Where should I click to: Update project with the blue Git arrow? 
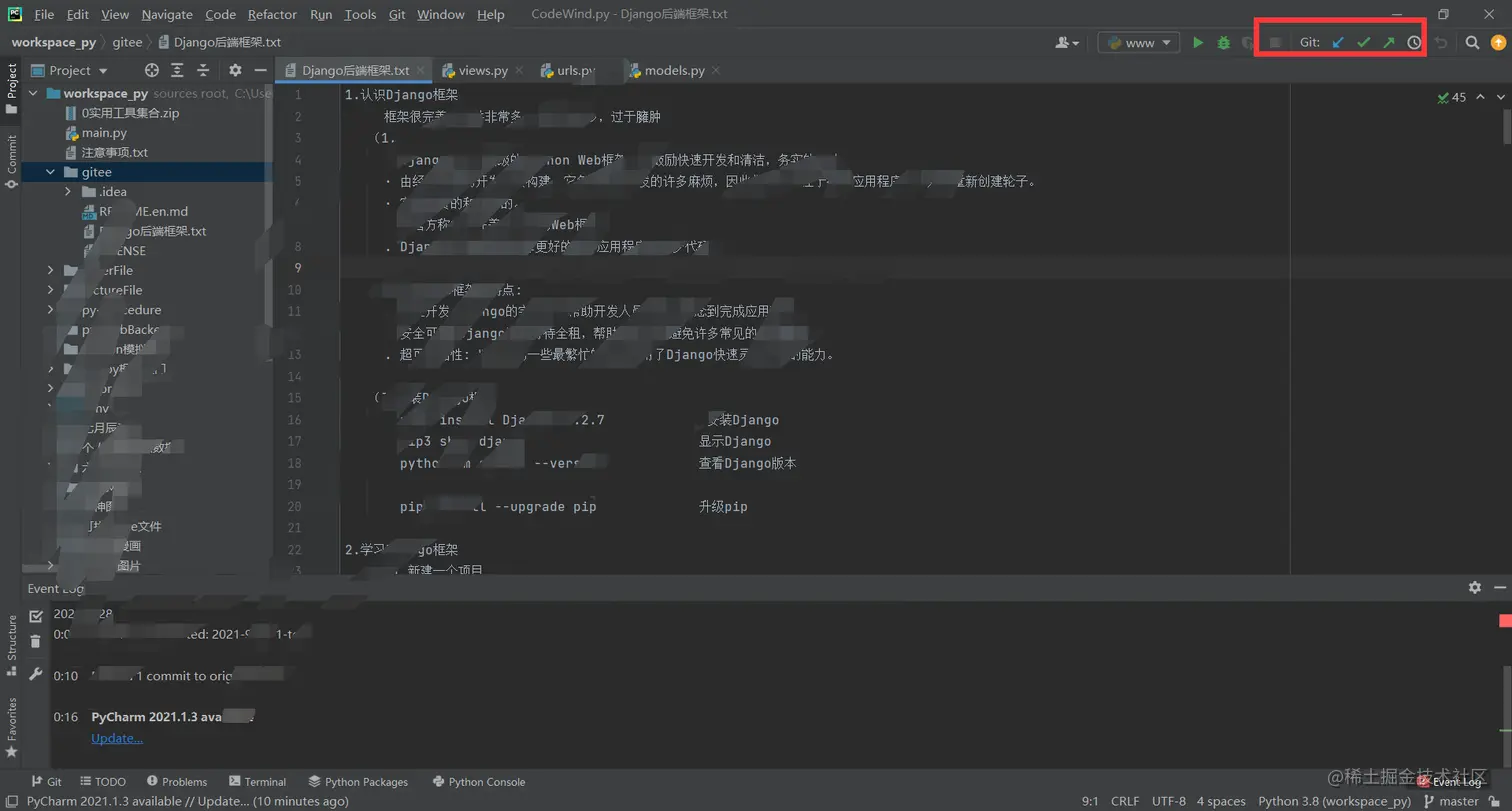[1338, 43]
